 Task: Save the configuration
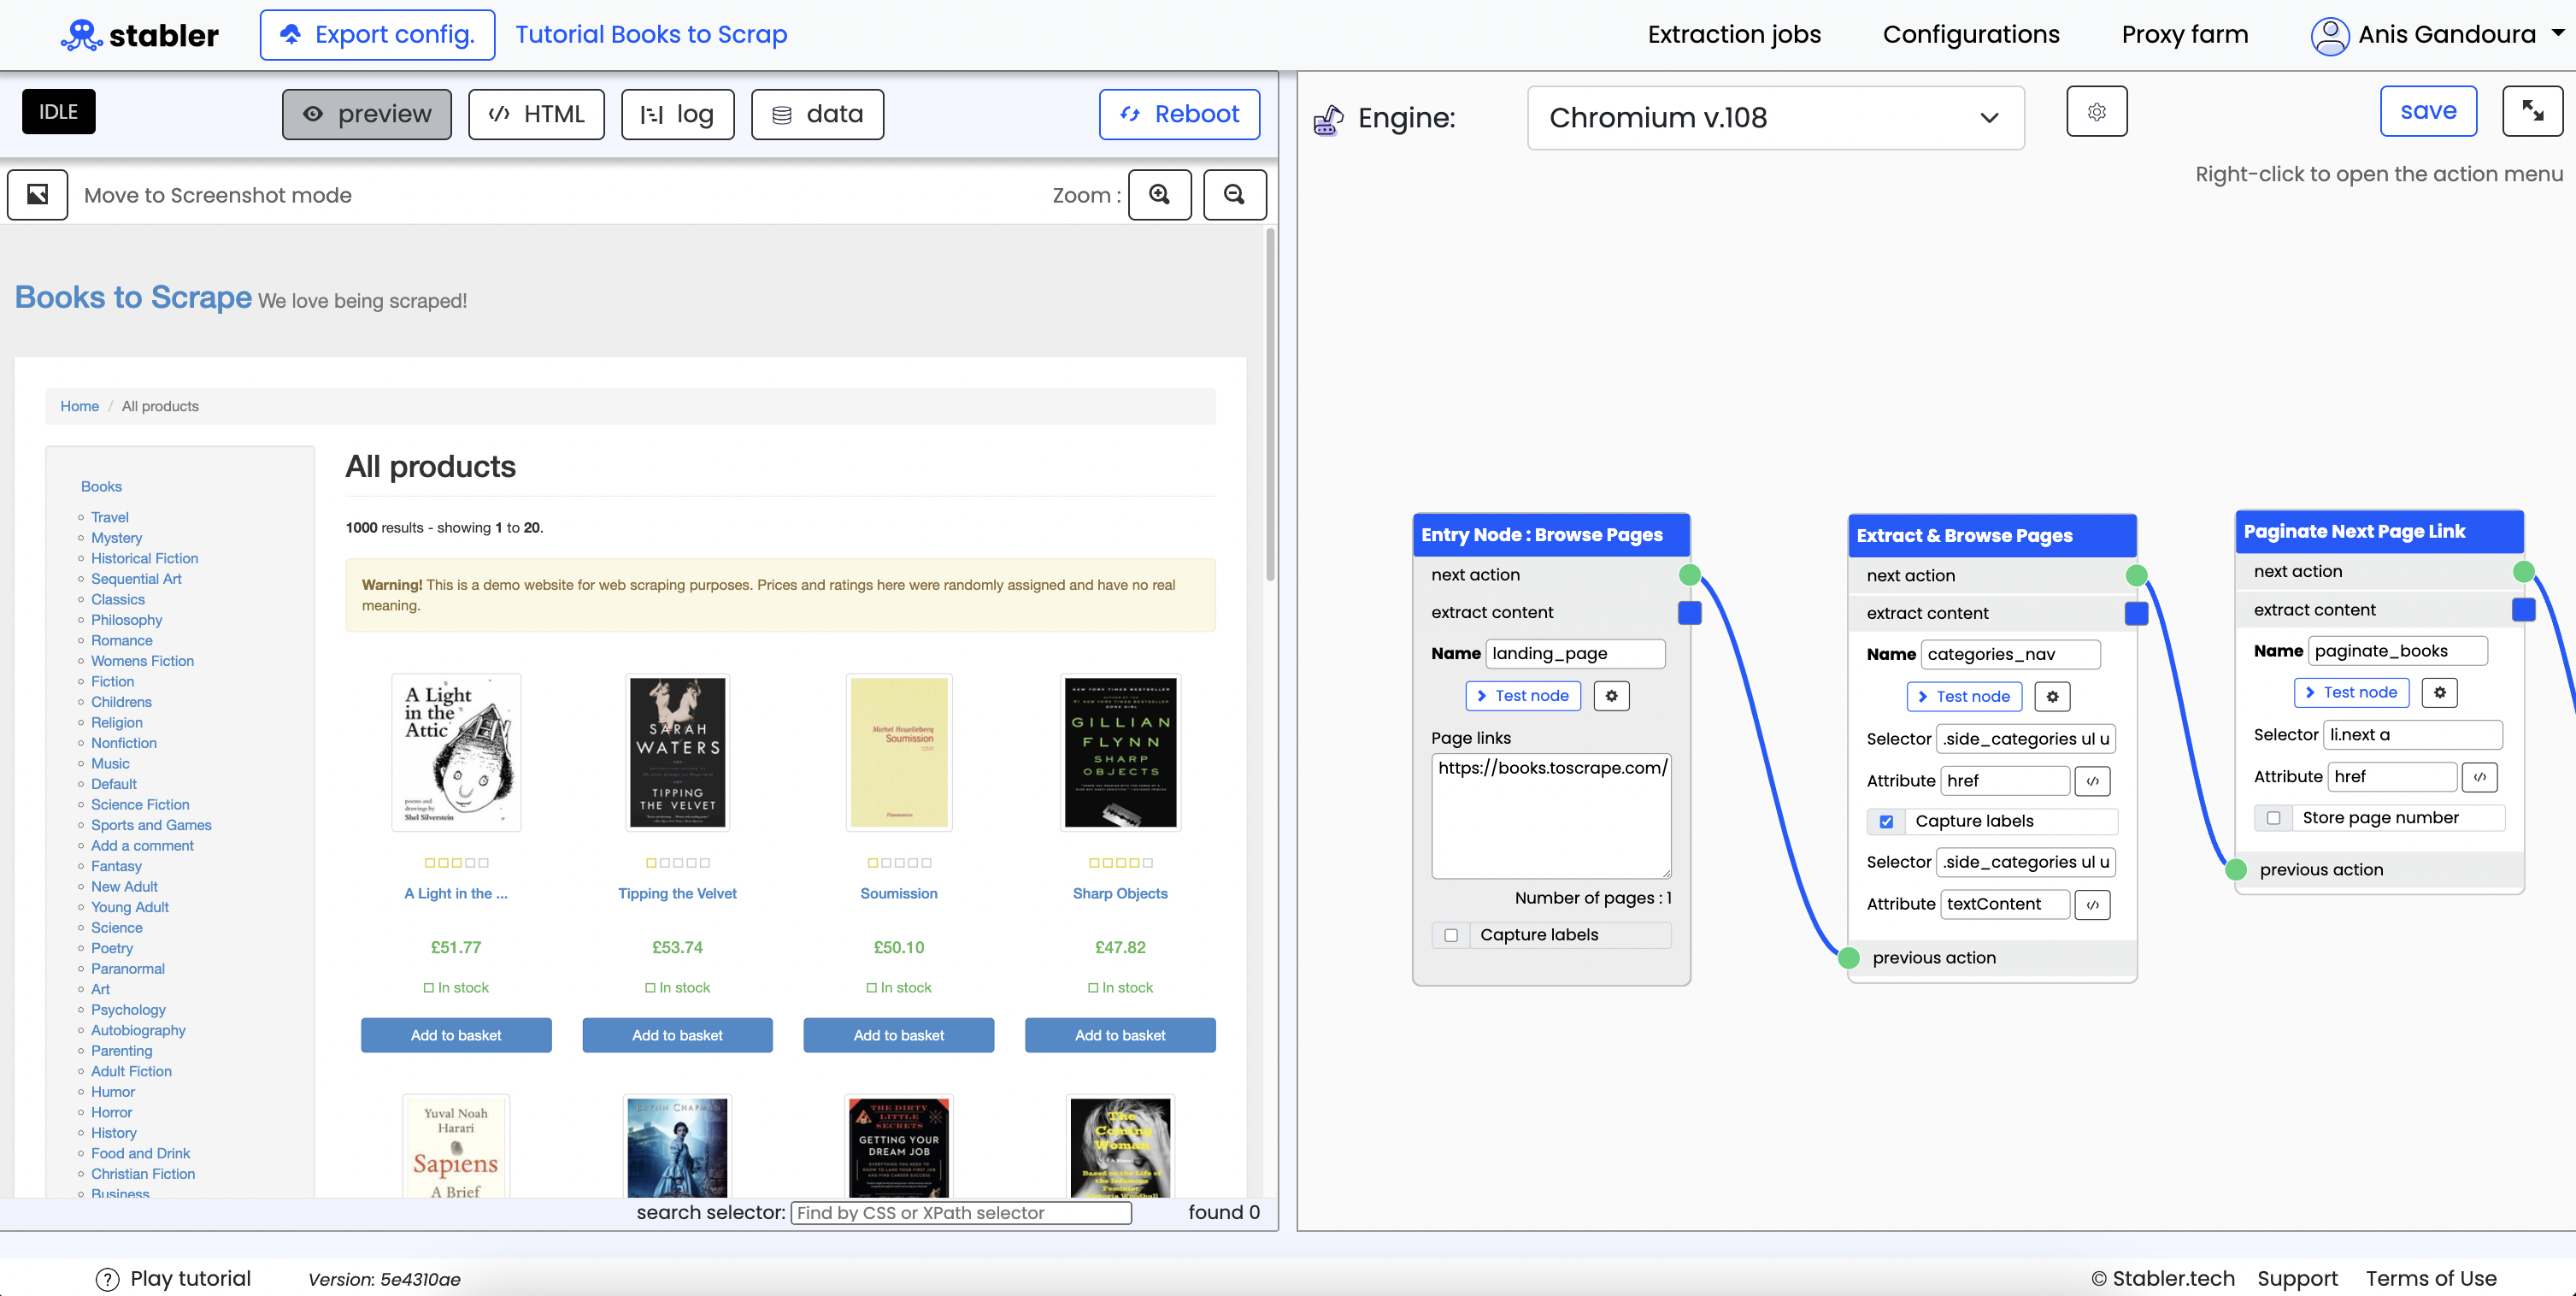click(x=2428, y=111)
